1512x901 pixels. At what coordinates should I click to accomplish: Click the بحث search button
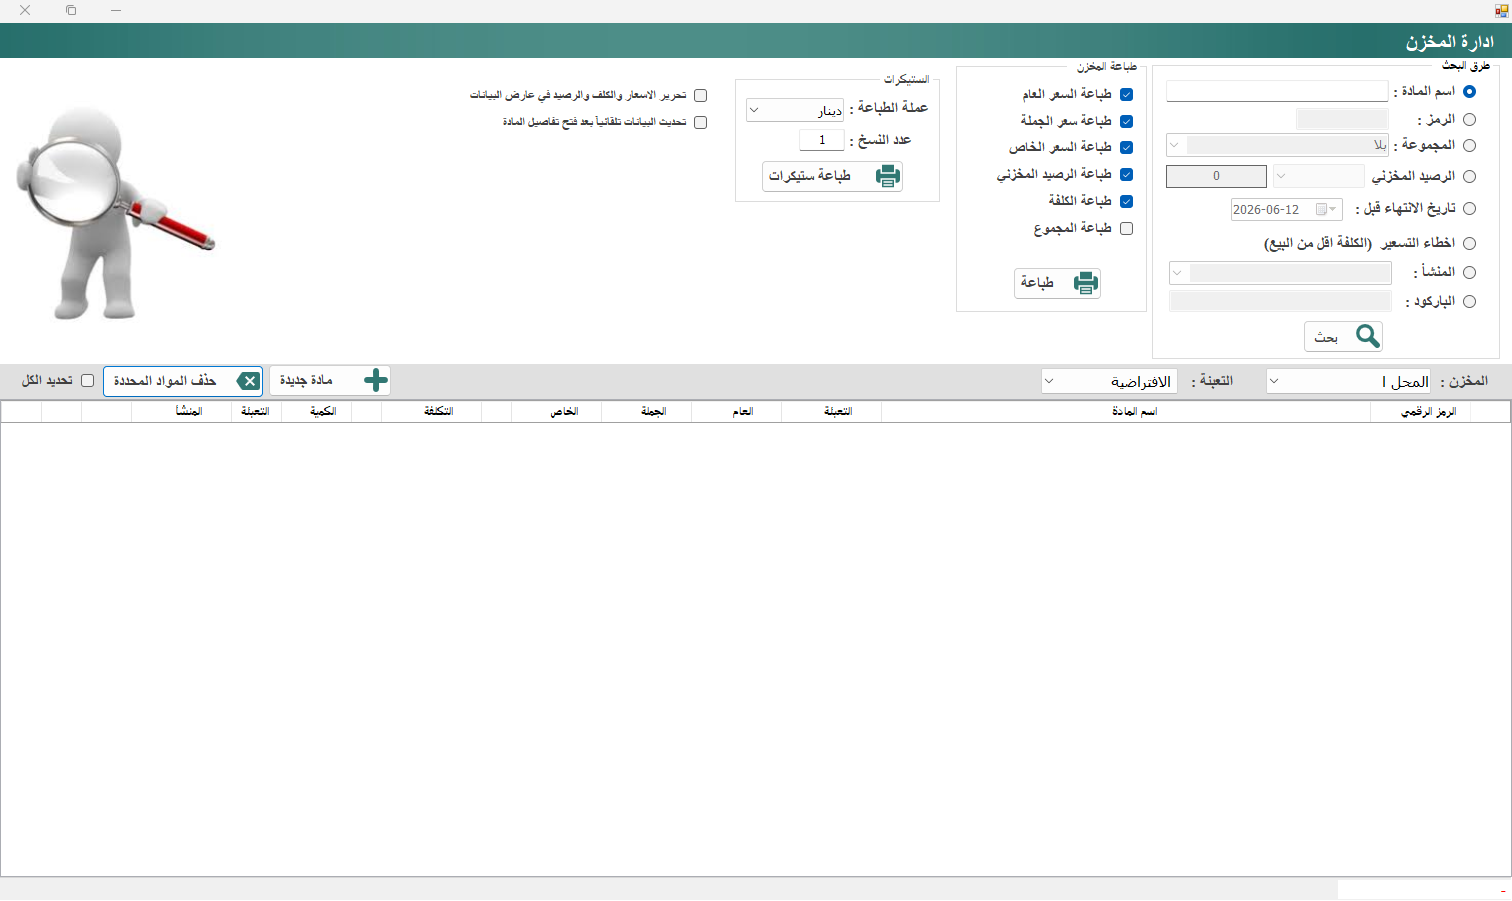tap(1343, 336)
